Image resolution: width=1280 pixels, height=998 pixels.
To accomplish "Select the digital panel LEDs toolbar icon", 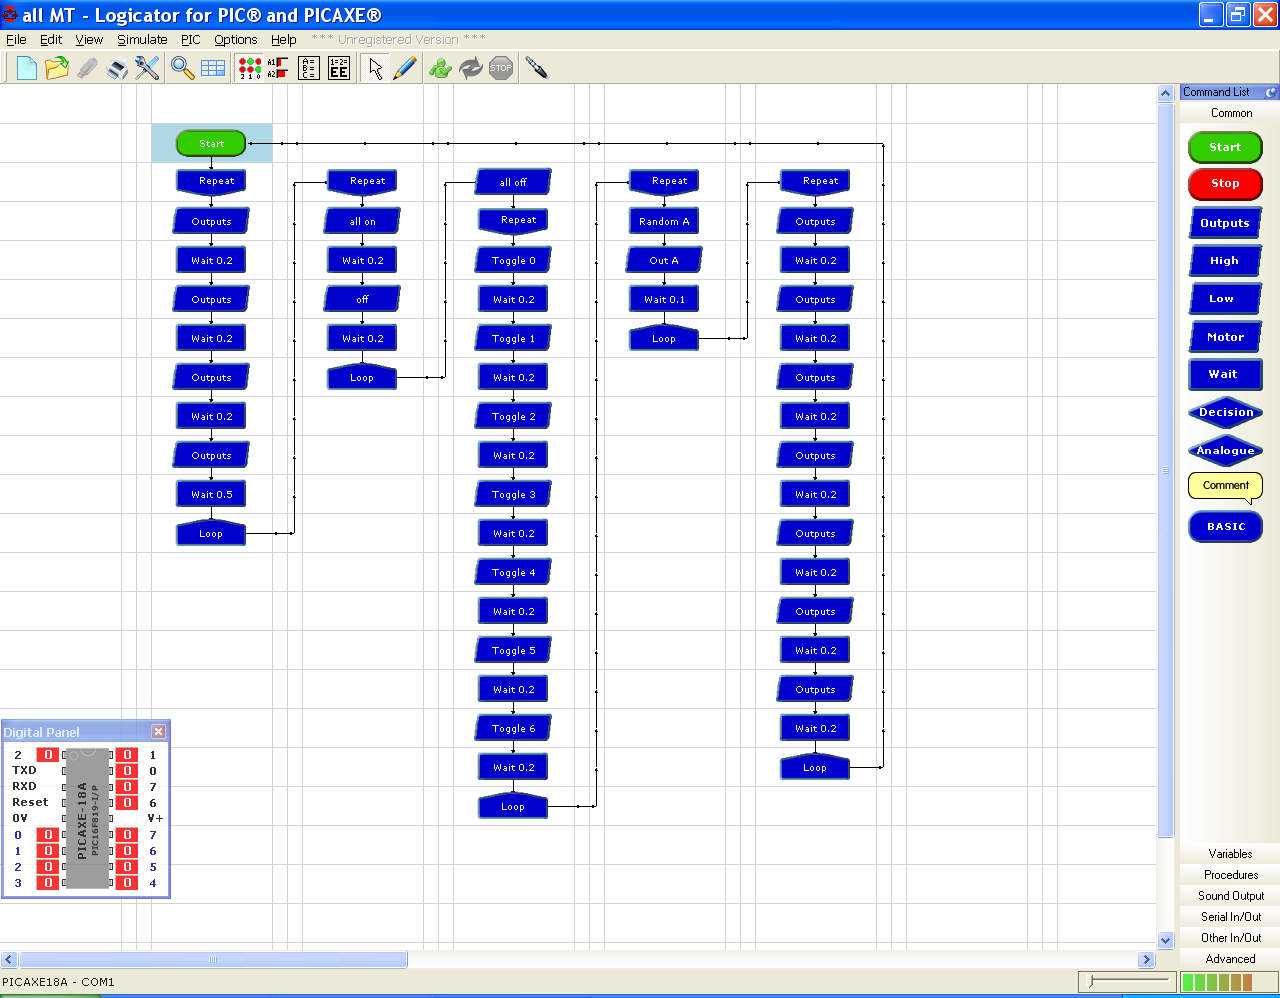I will (x=248, y=67).
